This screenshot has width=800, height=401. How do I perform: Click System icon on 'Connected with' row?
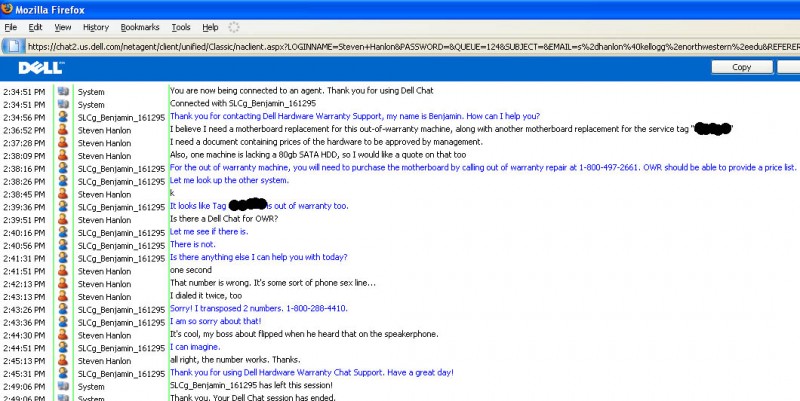pos(63,104)
